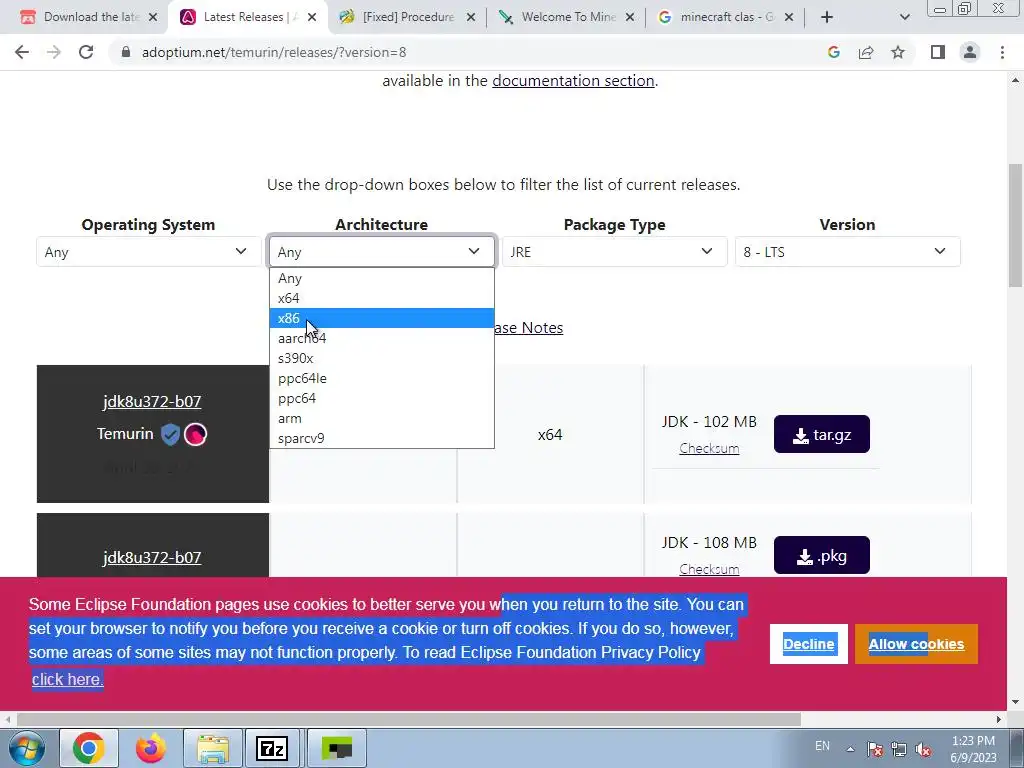Open Chrome from the taskbar
This screenshot has height=768, width=1024.
coord(89,748)
